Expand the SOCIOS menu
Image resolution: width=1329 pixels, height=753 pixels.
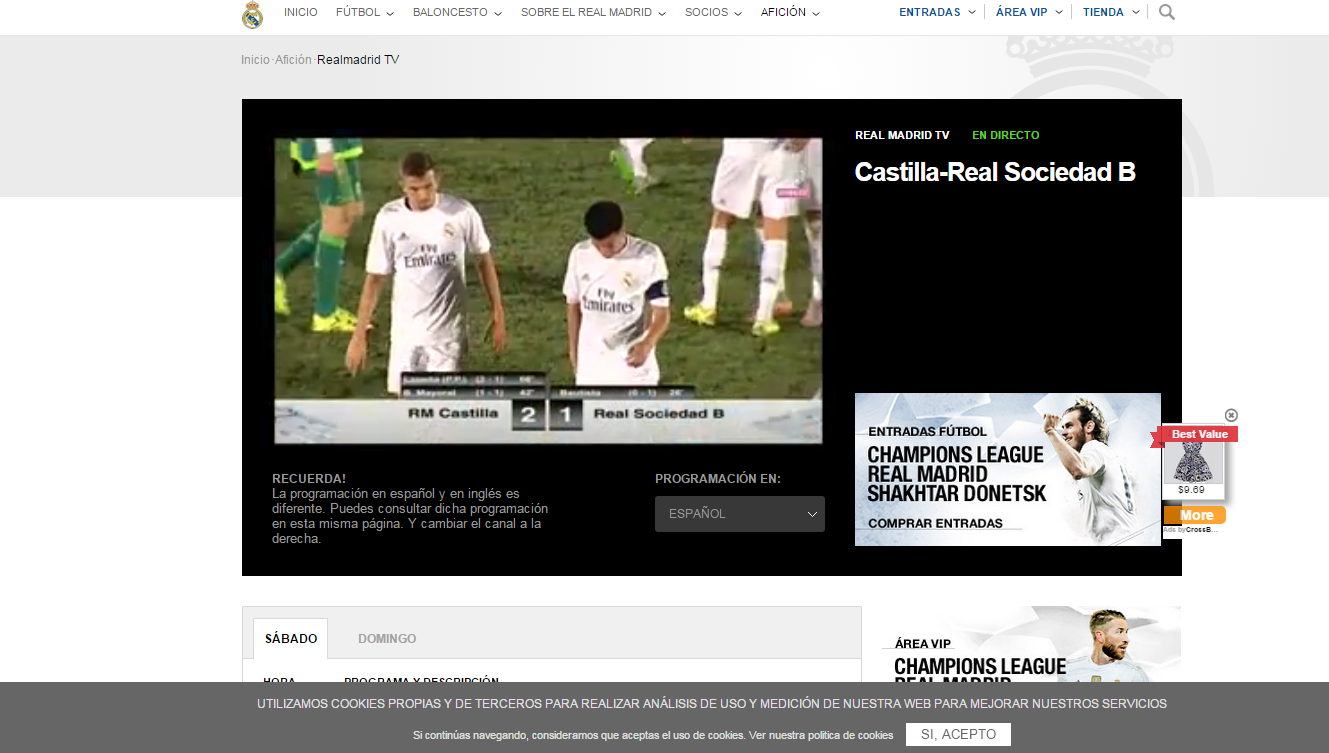pos(713,12)
